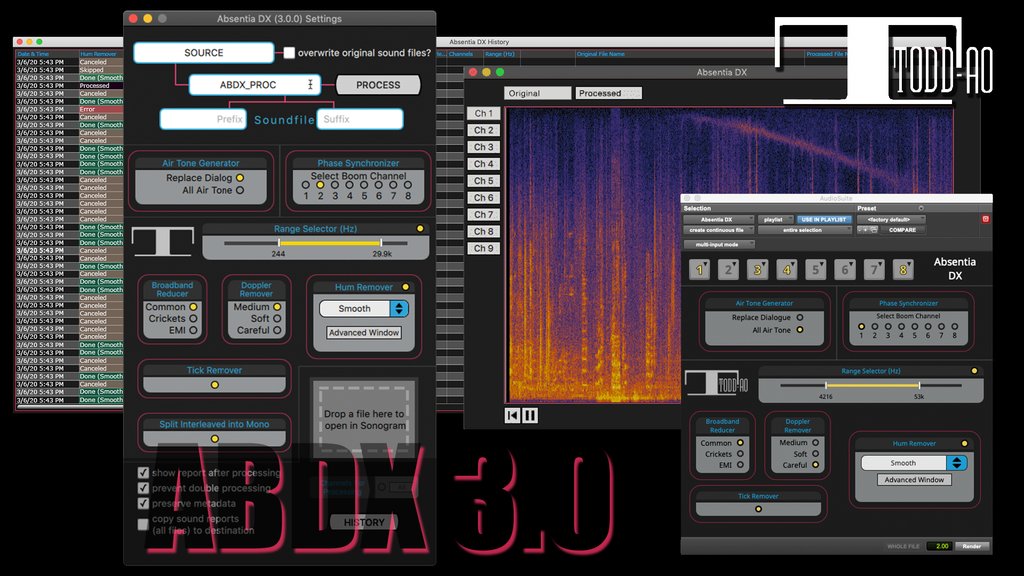Open multi-input mode dropdown
1024x576 pixels.
point(720,244)
